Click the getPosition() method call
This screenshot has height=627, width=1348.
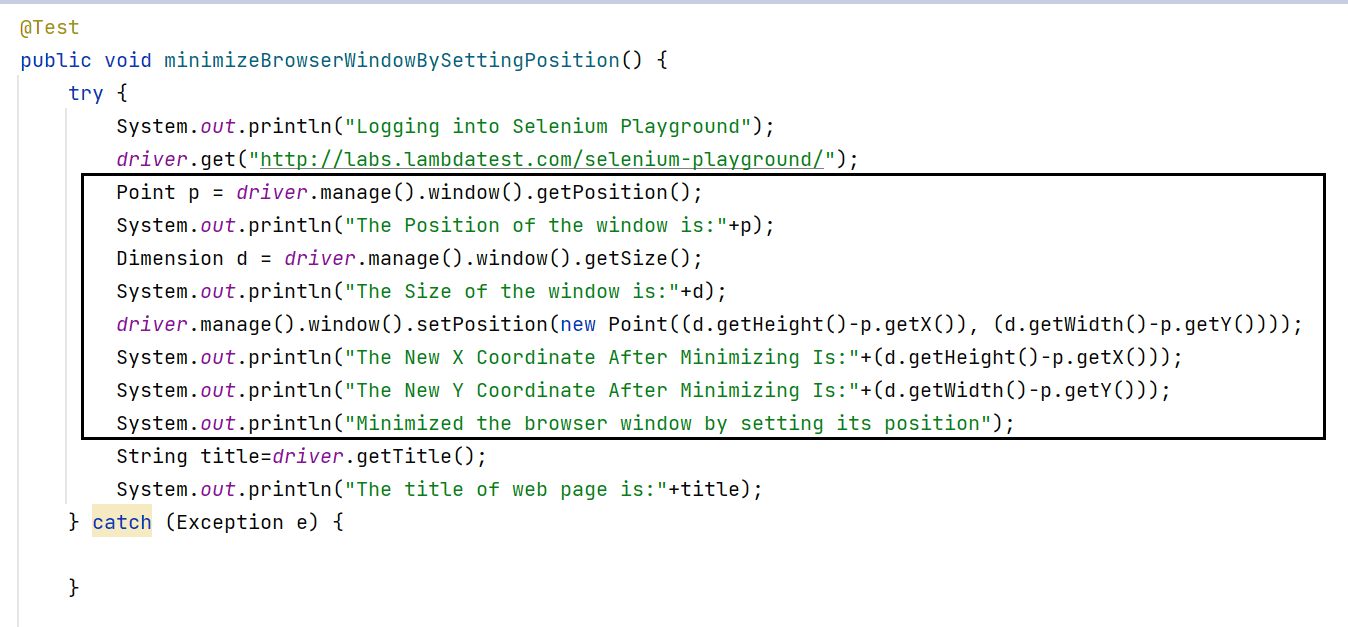614,192
